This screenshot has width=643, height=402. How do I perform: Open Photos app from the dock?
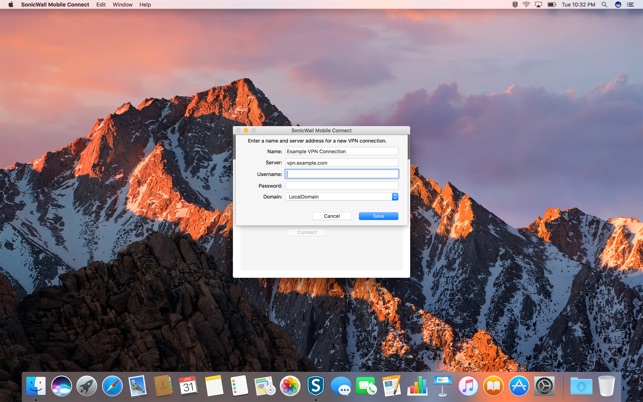click(x=290, y=385)
